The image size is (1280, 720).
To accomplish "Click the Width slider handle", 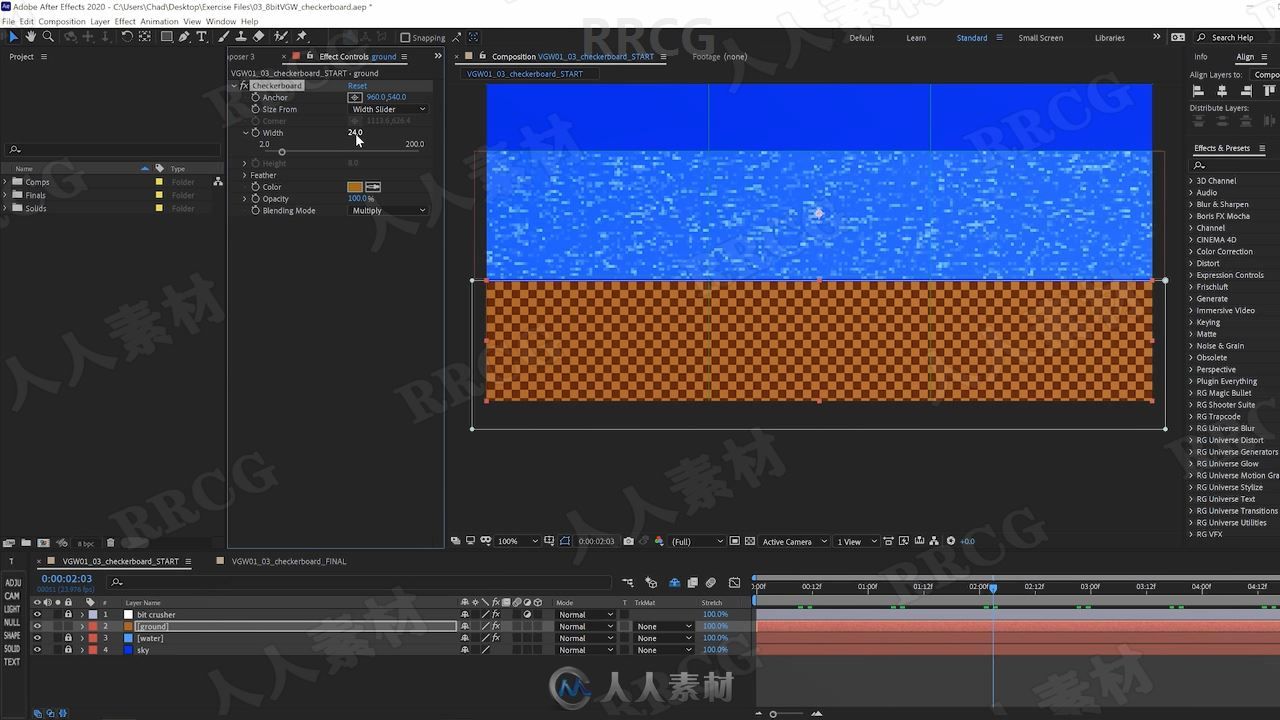I will pyautogui.click(x=282, y=152).
